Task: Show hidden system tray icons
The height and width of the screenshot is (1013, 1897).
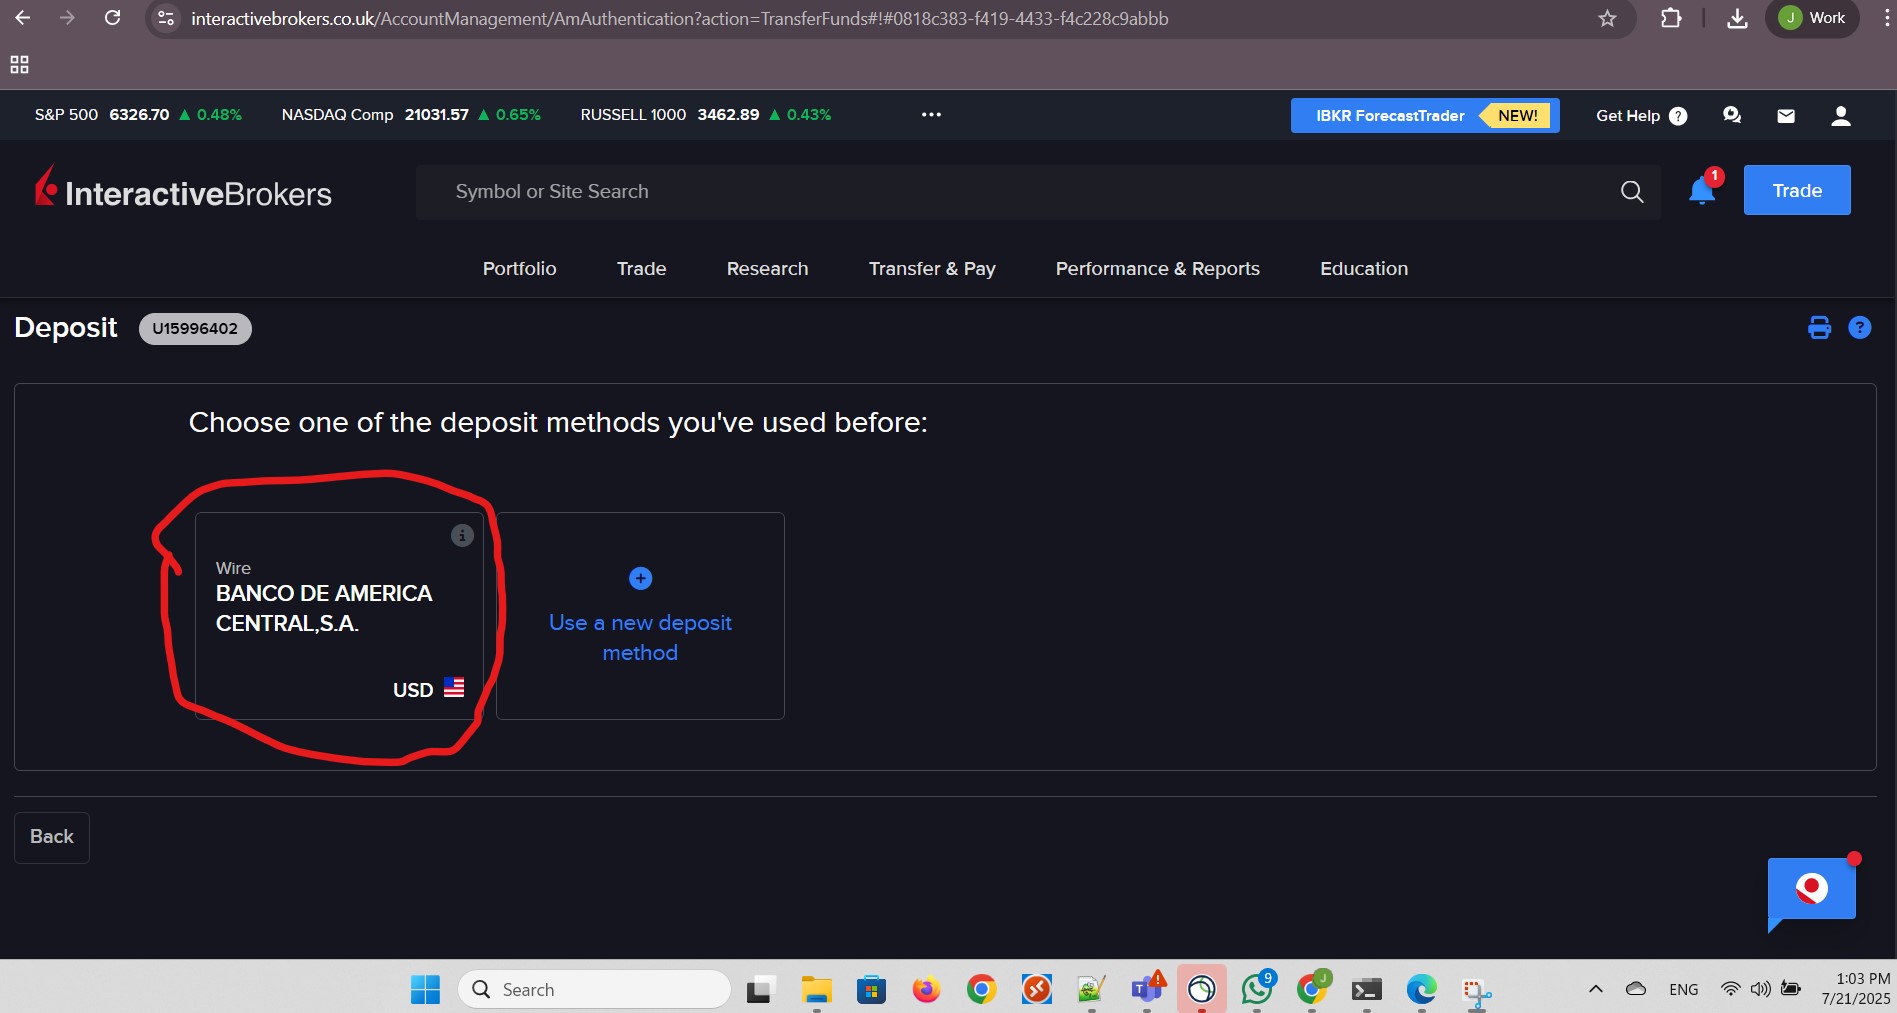Action: [x=1596, y=989]
